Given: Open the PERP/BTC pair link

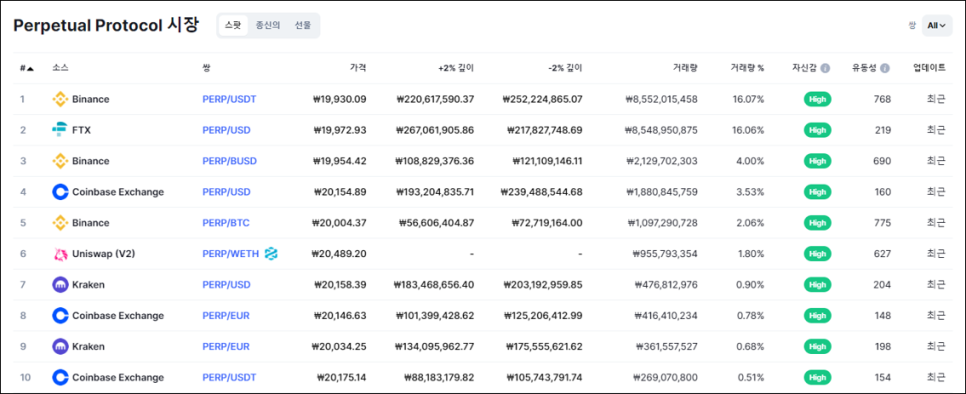Looking at the screenshot, I should 225,223.
